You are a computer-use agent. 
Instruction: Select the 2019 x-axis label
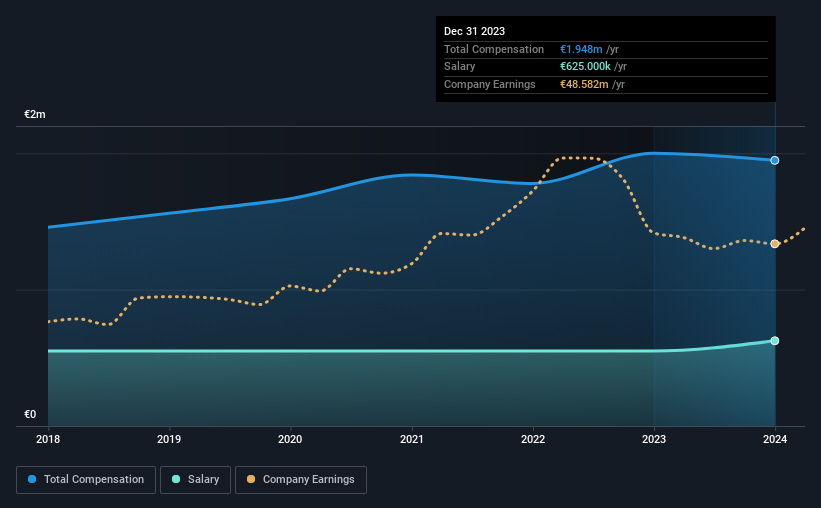(169, 439)
